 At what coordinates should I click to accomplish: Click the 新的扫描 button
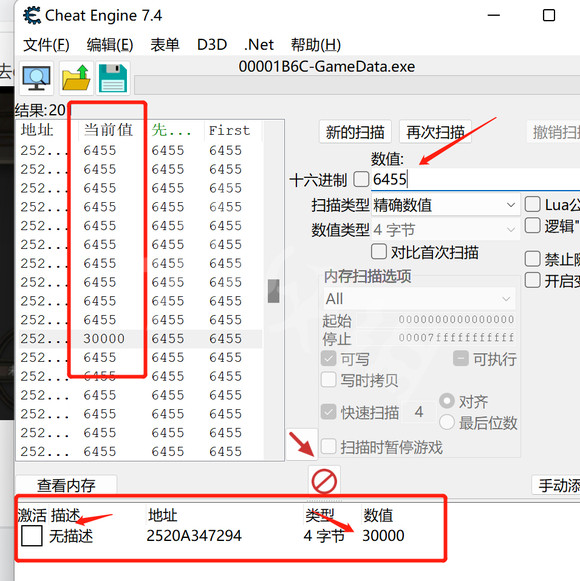(x=355, y=132)
